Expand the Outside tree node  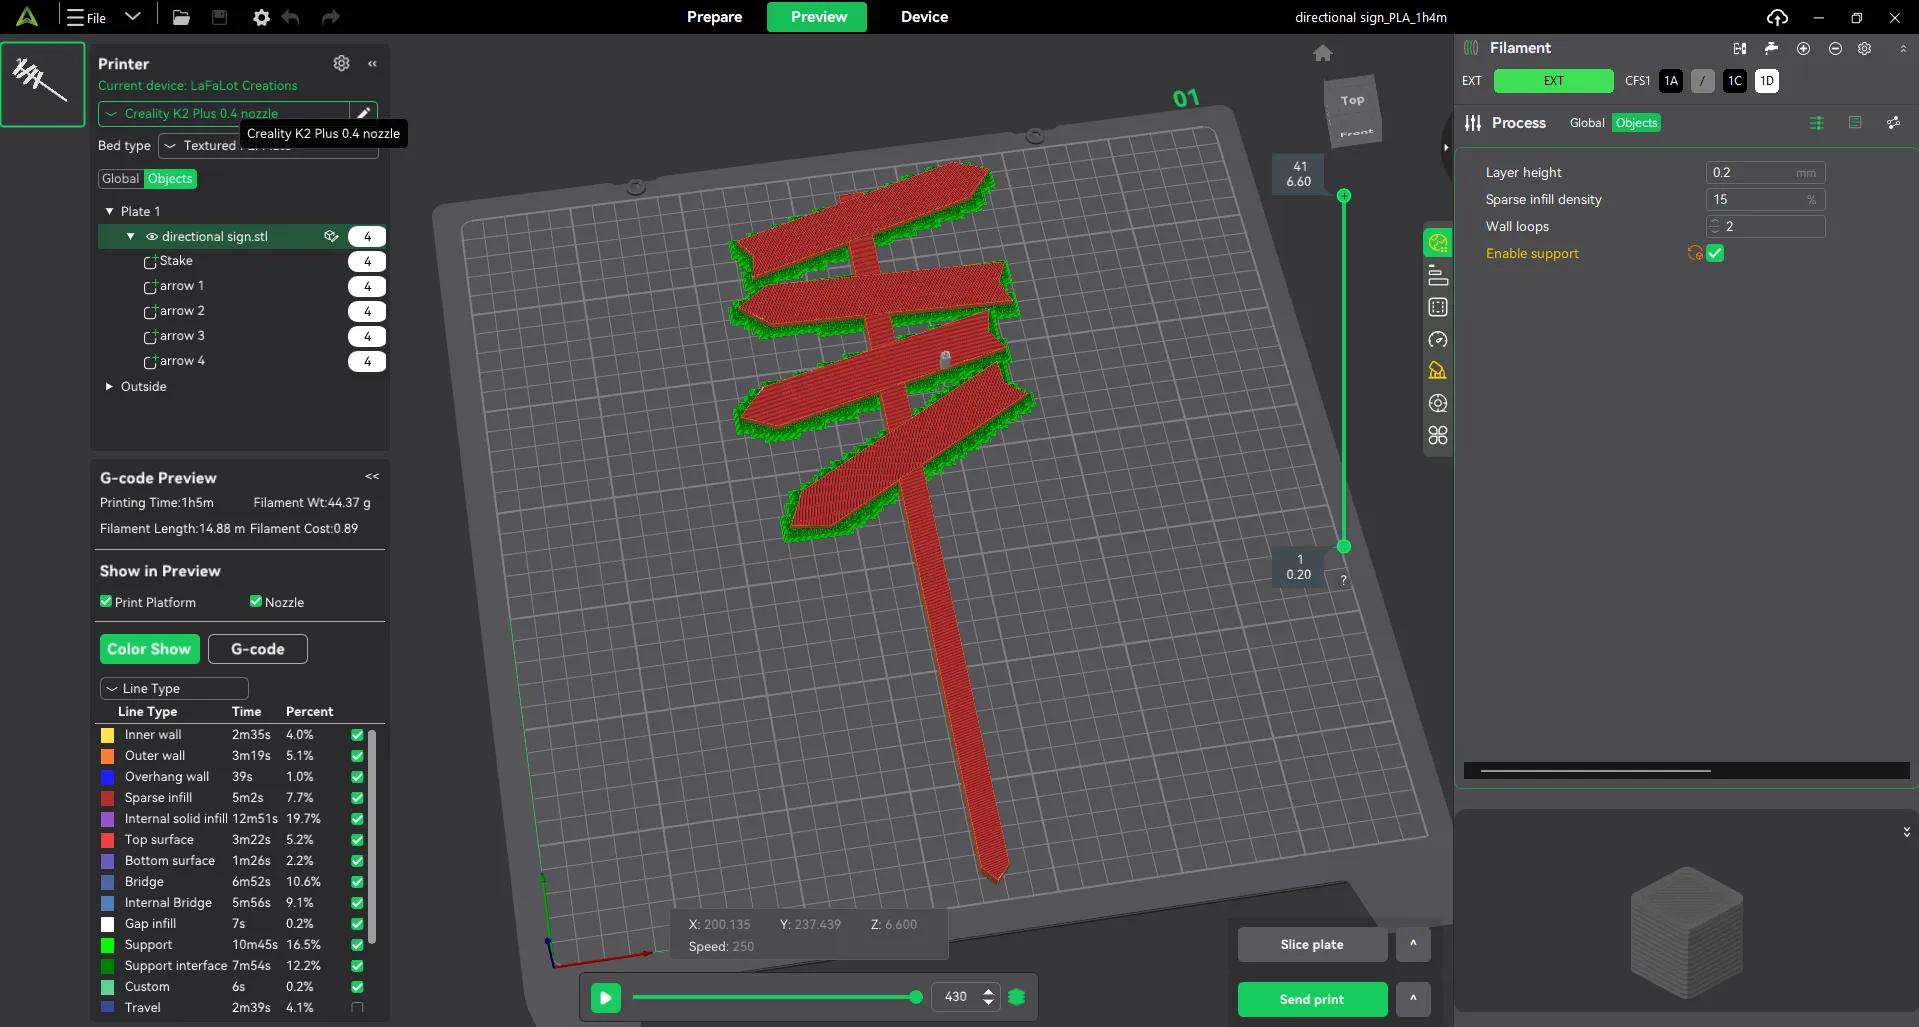coord(109,386)
